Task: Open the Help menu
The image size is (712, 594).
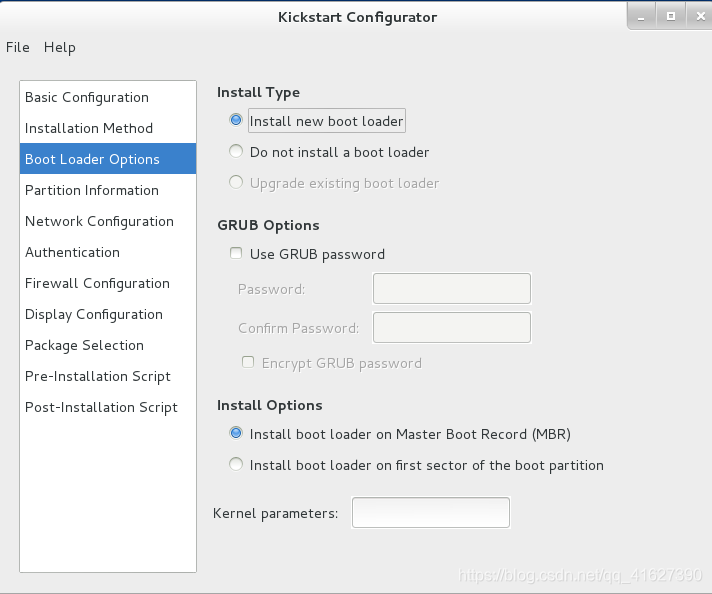Action: tap(59, 47)
